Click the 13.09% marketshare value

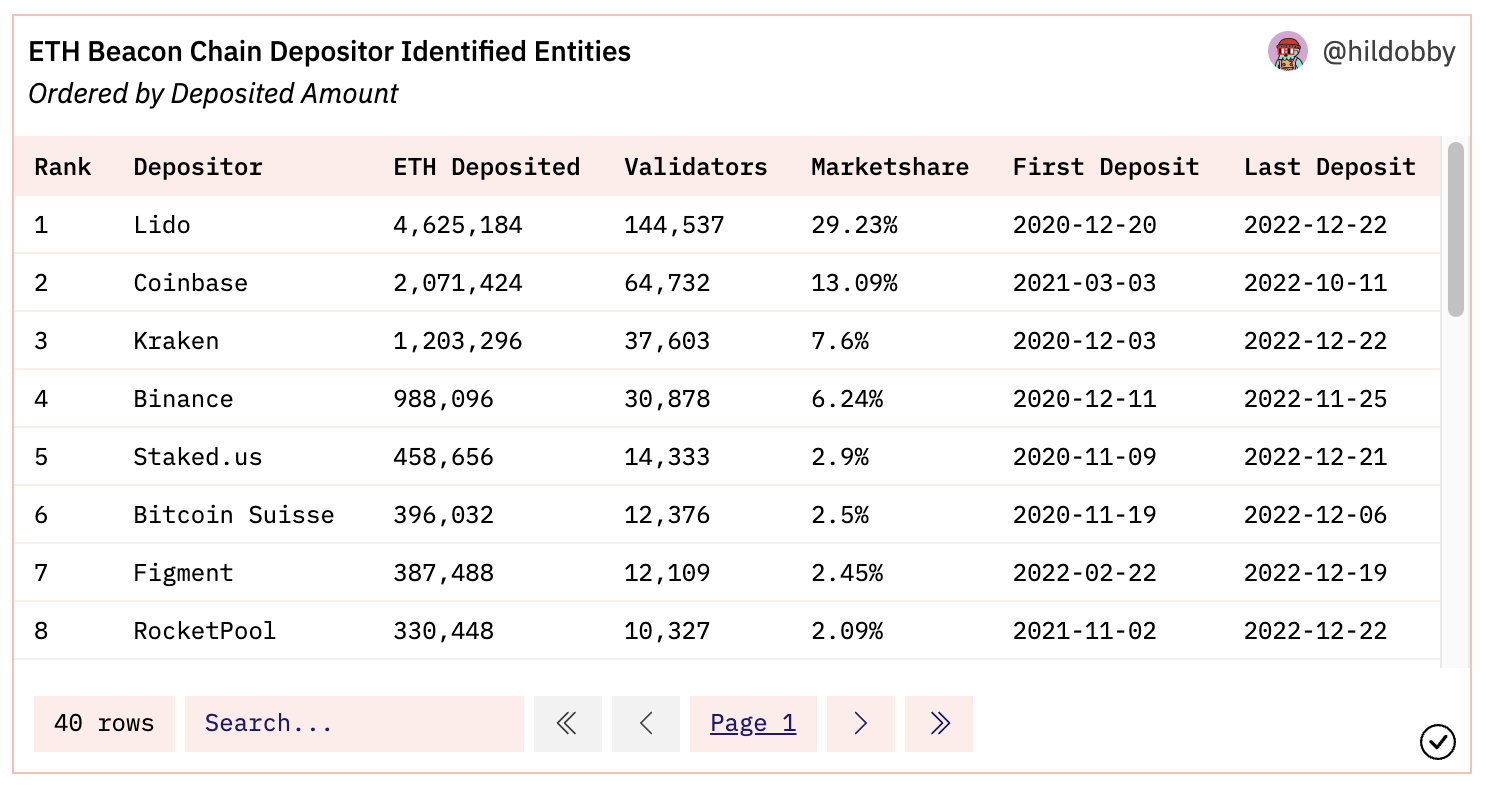pyautogui.click(x=854, y=283)
